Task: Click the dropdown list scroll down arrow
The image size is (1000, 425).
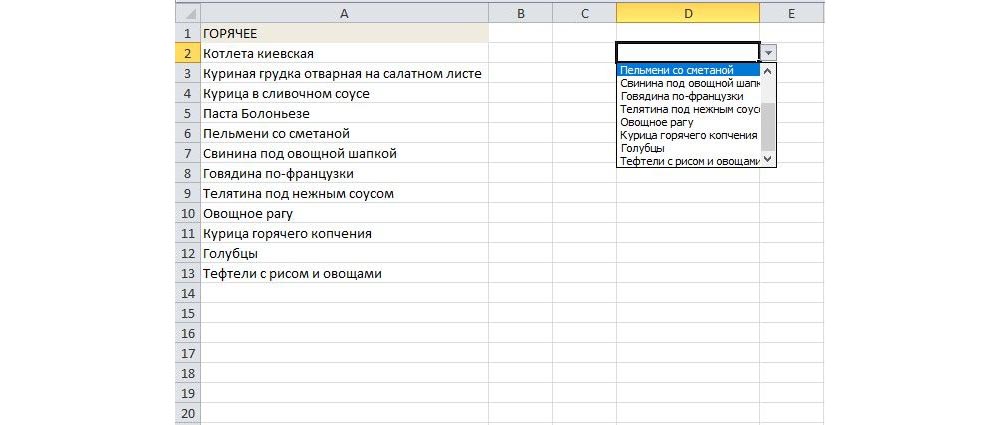Action: tap(768, 159)
